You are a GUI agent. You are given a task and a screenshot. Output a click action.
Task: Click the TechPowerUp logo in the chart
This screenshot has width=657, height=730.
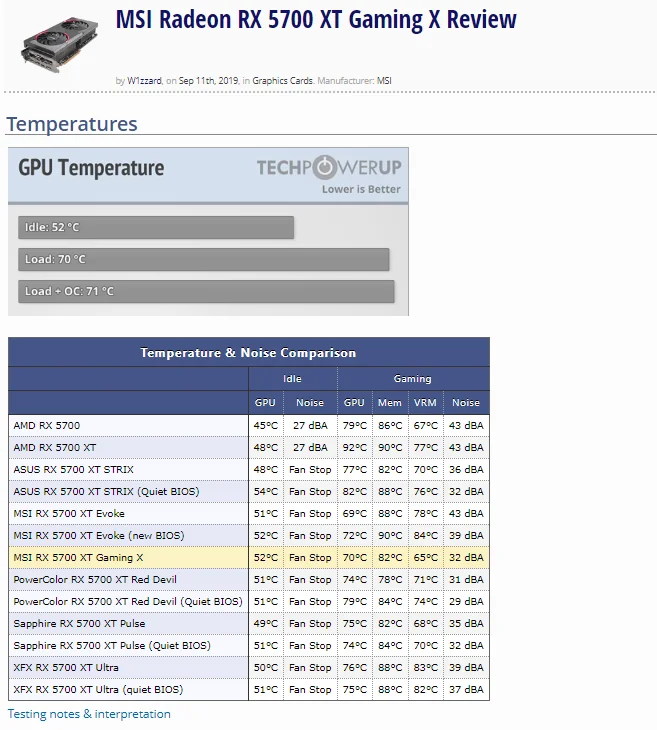[x=329, y=167]
